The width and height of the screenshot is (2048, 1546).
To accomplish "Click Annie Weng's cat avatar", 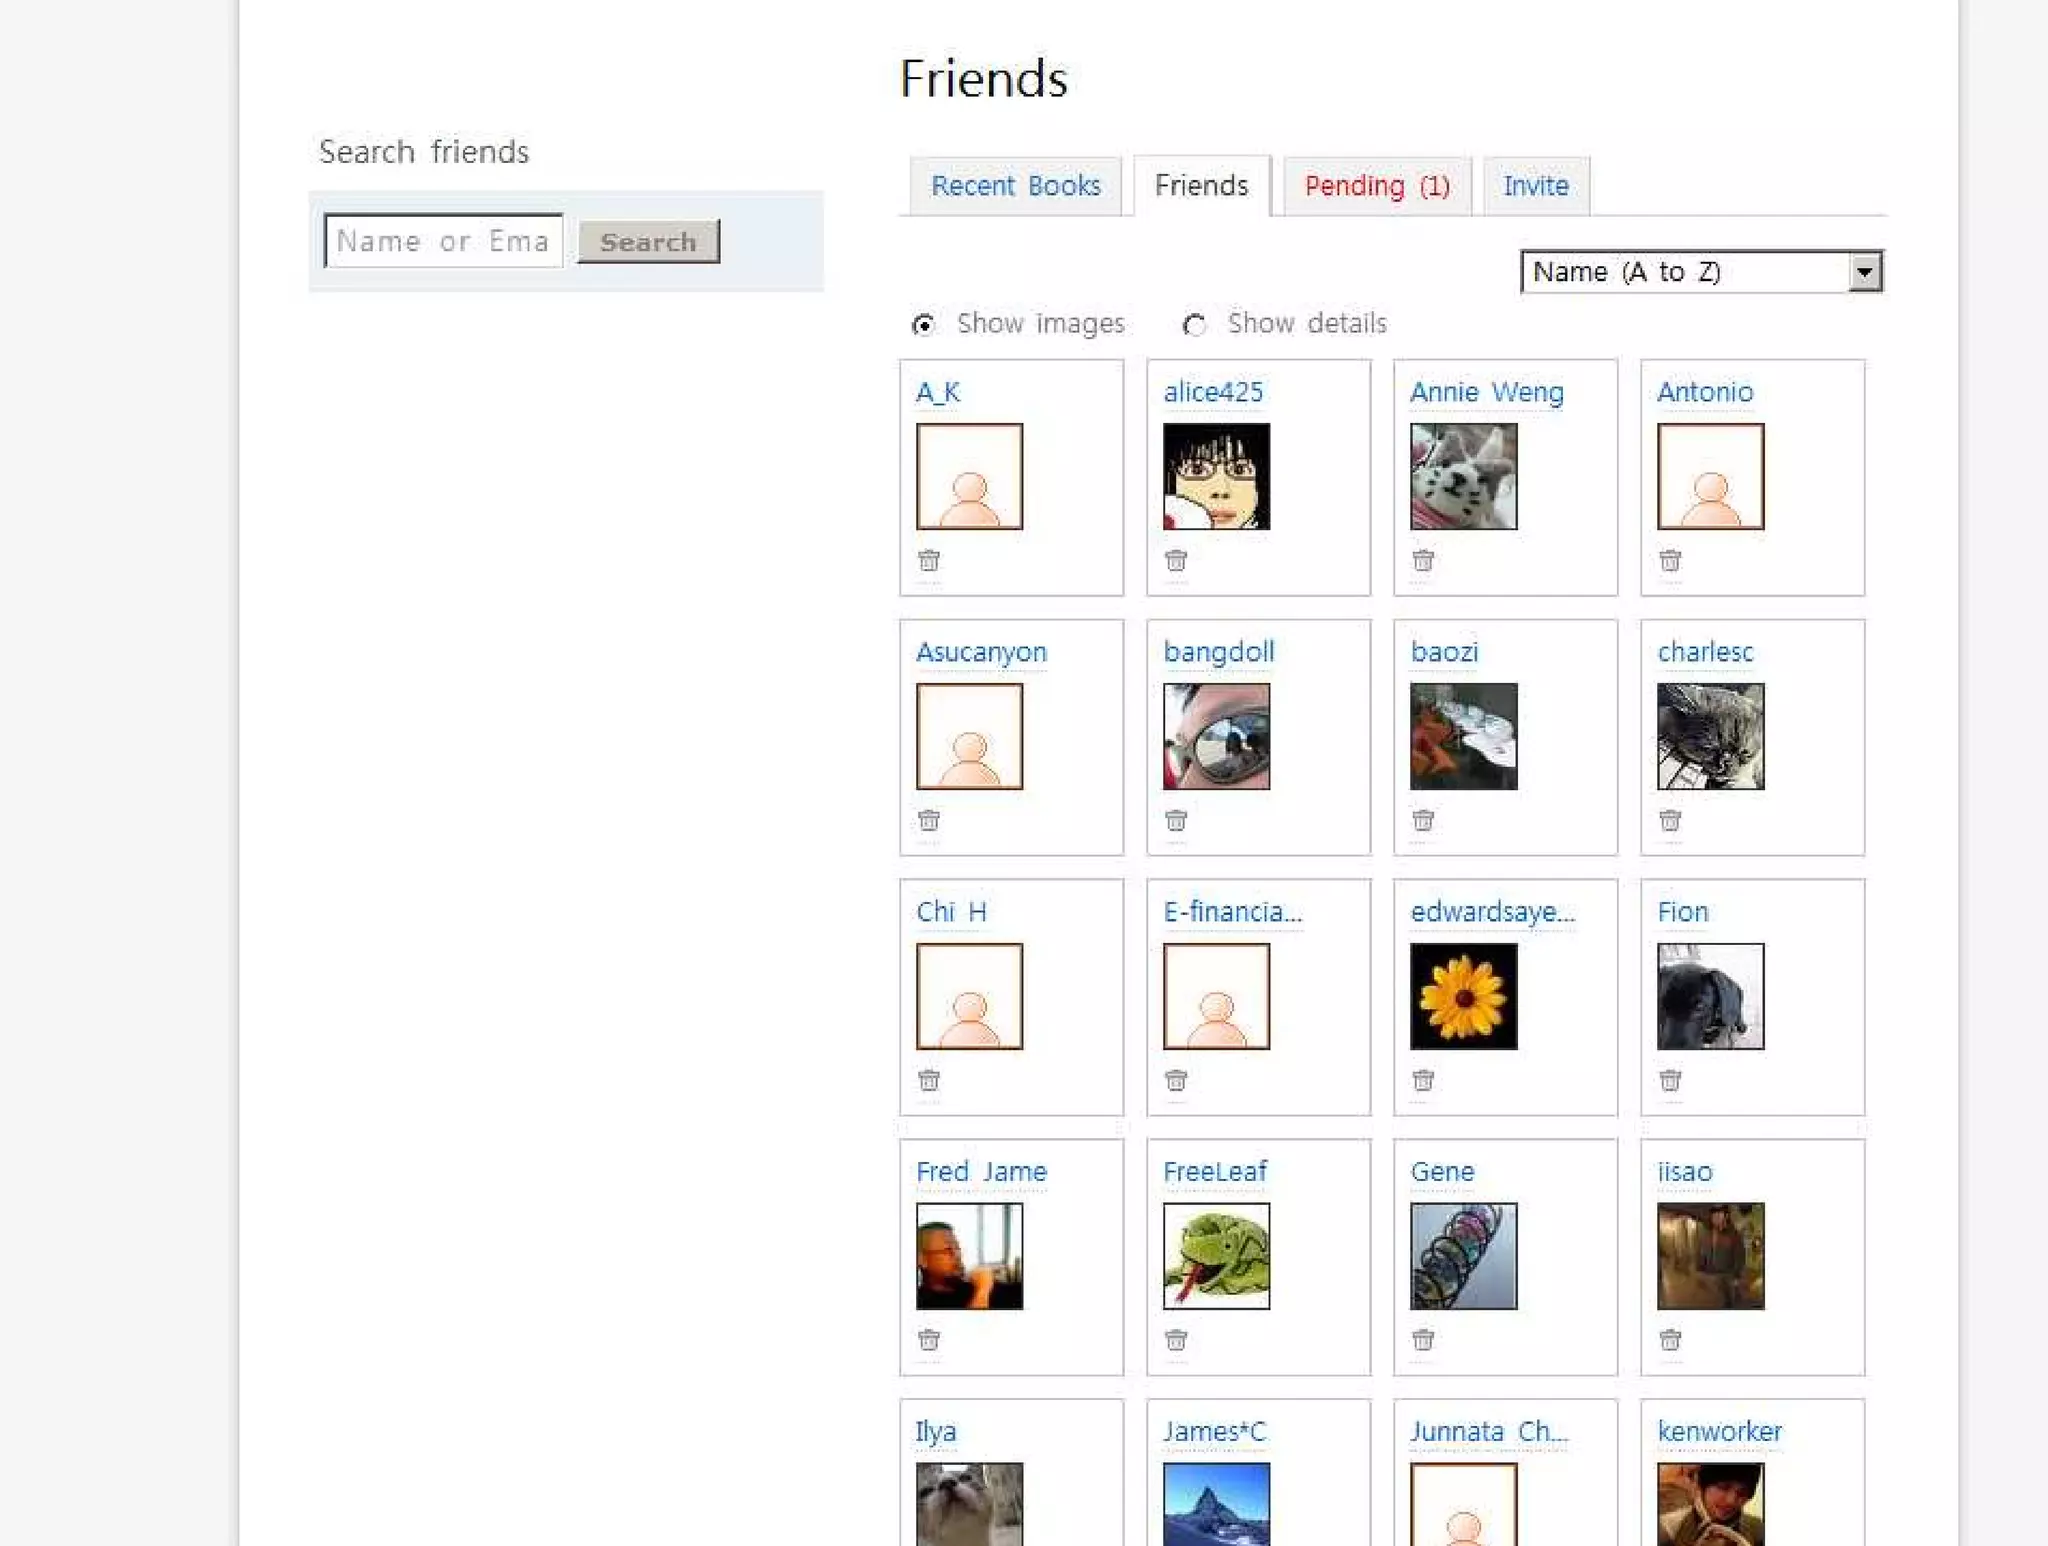I will [1463, 476].
